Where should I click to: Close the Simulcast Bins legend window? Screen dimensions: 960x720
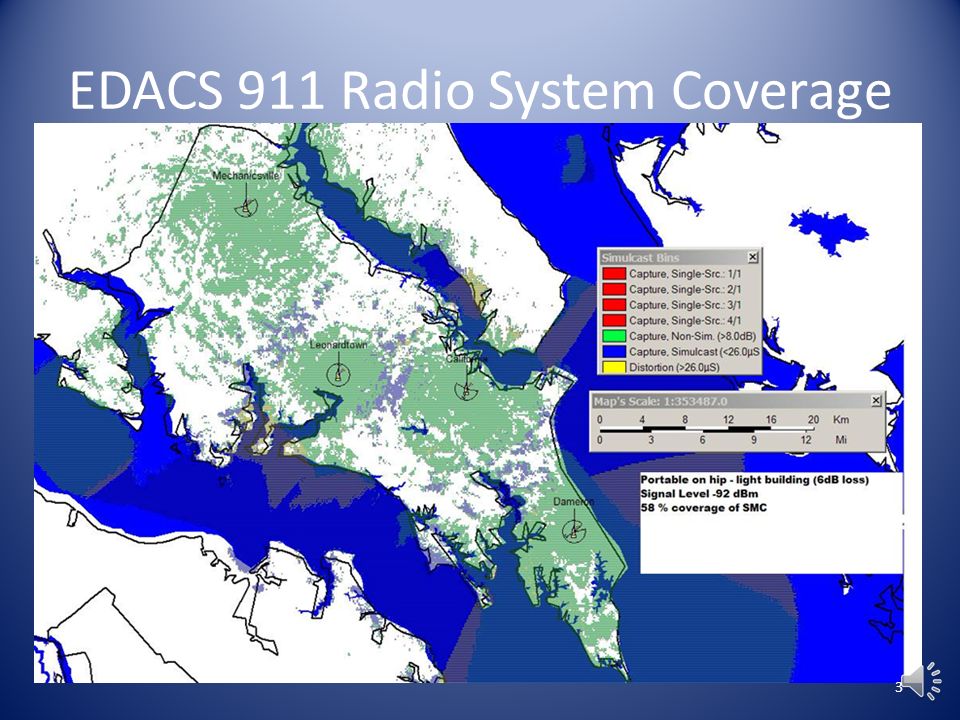[752, 257]
